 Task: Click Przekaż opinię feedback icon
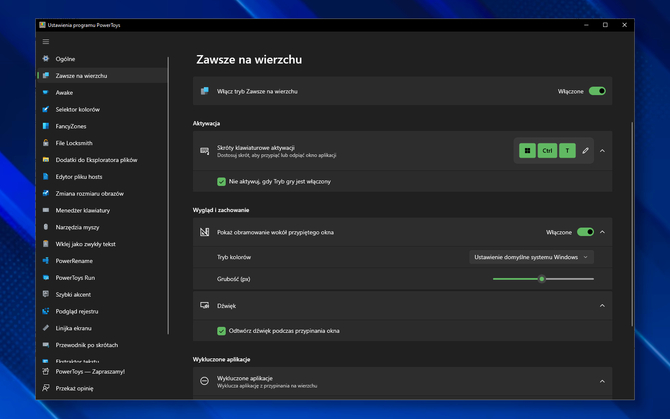pos(46,388)
